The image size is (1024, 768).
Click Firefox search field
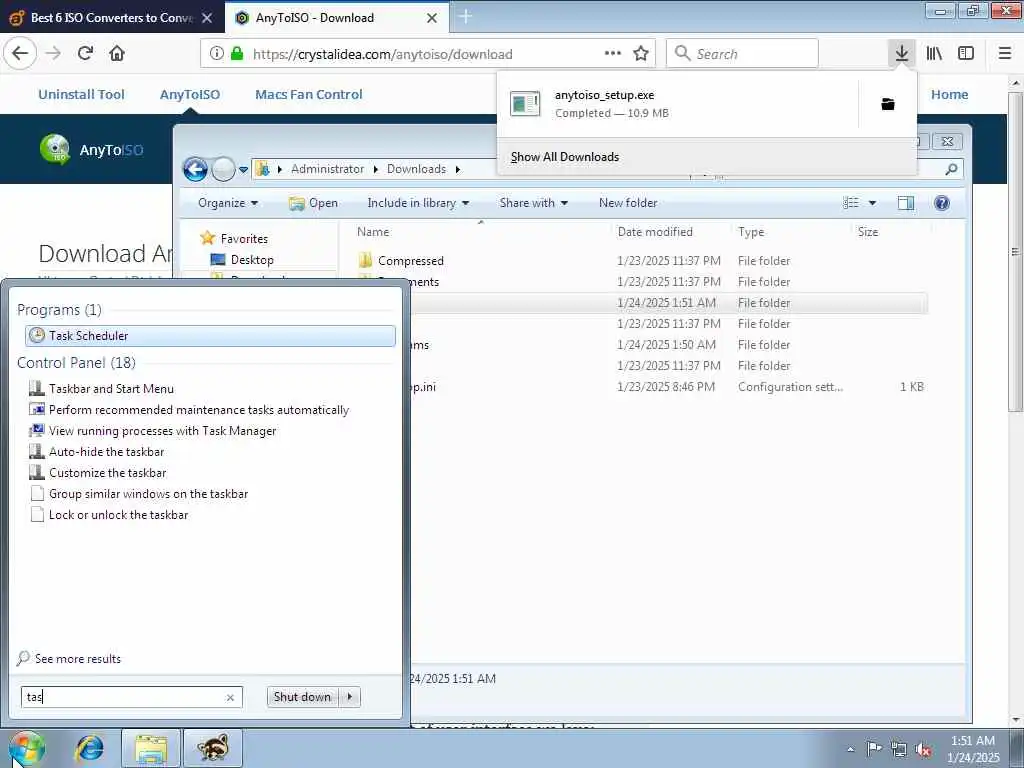(742, 54)
